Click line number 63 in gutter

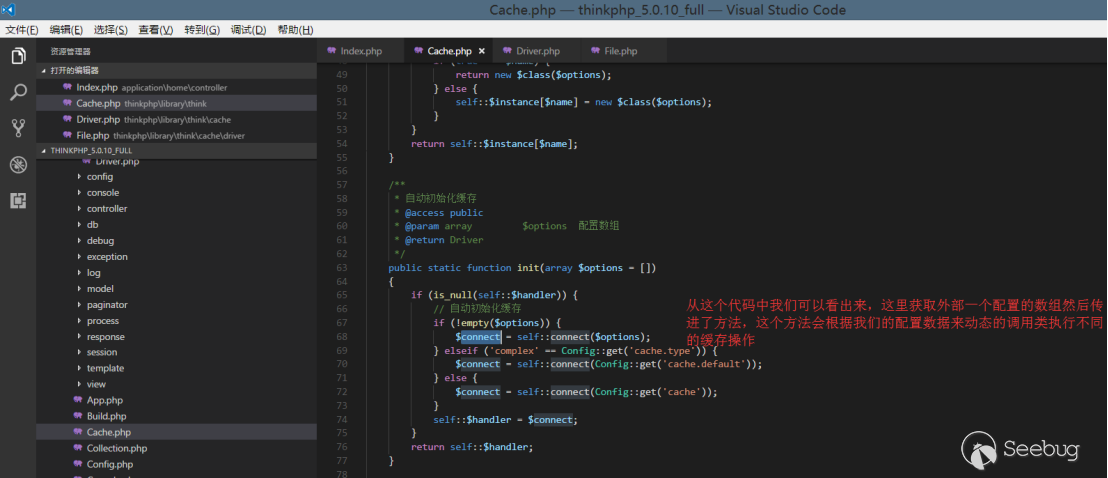[x=341, y=268]
